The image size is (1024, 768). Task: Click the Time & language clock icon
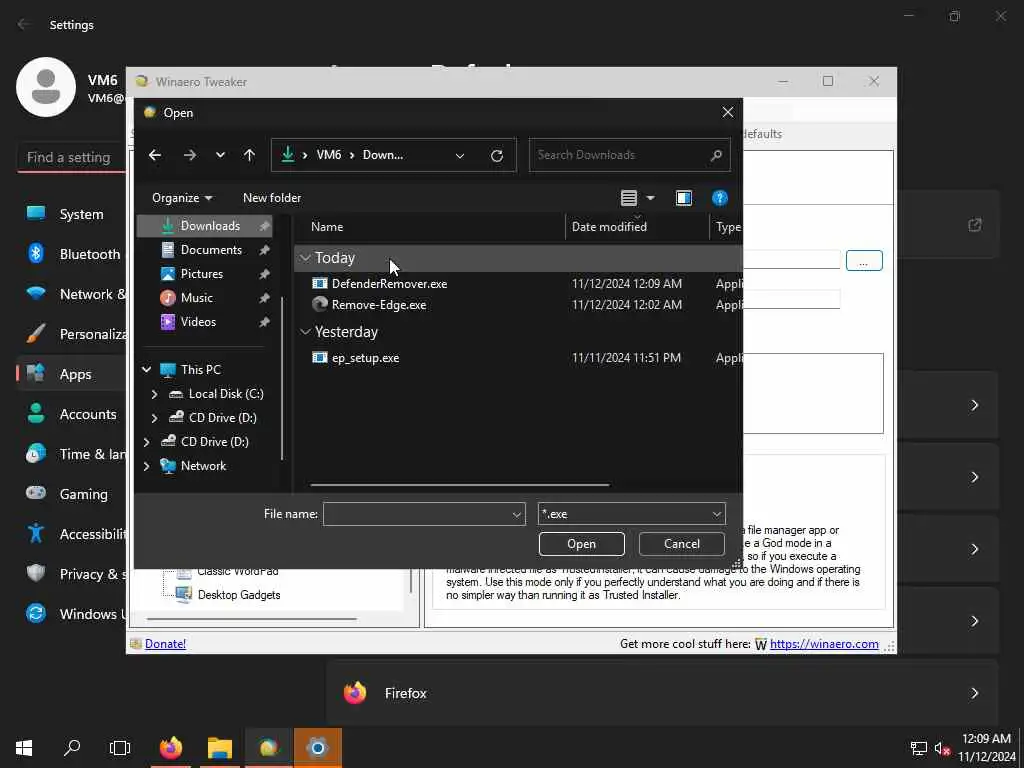click(36, 454)
